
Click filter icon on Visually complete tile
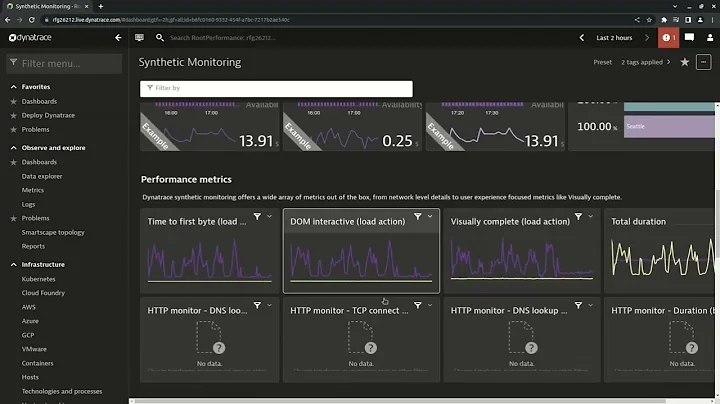578,216
